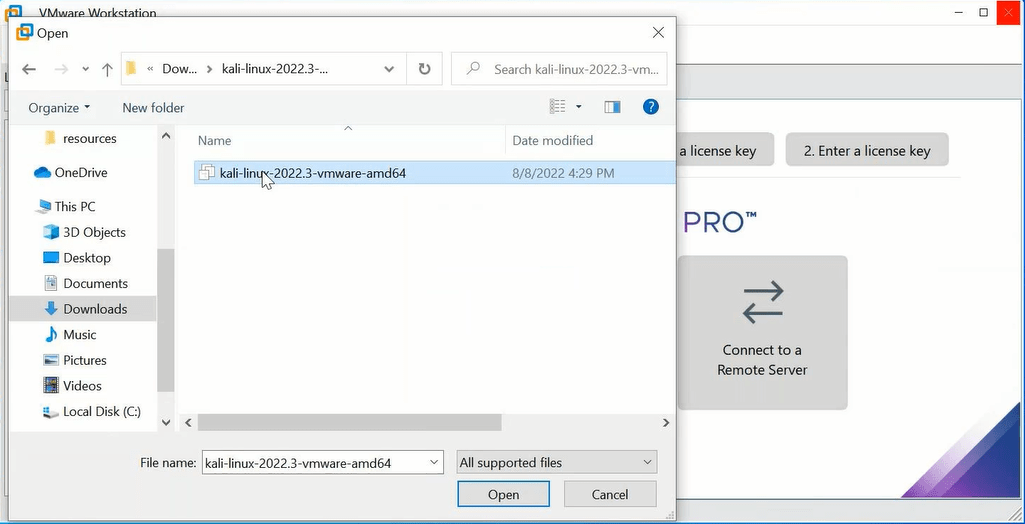Image resolution: width=1025 pixels, height=524 pixels.
Task: Go up one folder level
Action: [107, 69]
